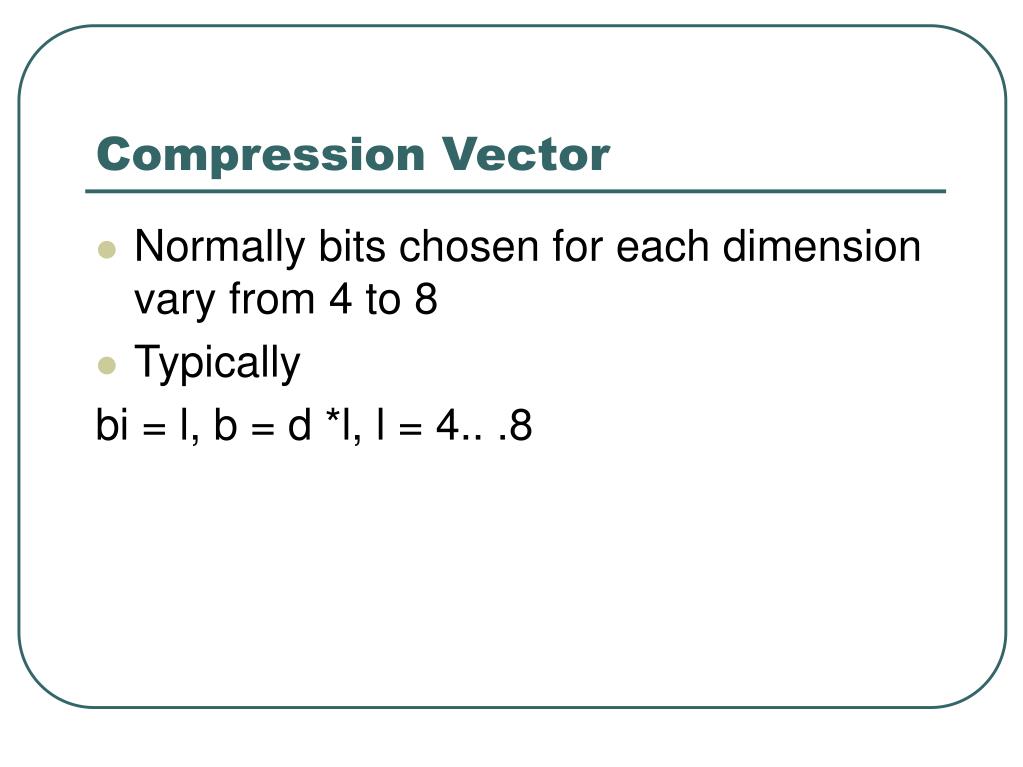Click the text "vary from 4 to 8"
The width and height of the screenshot is (1023, 767).
click(x=286, y=300)
